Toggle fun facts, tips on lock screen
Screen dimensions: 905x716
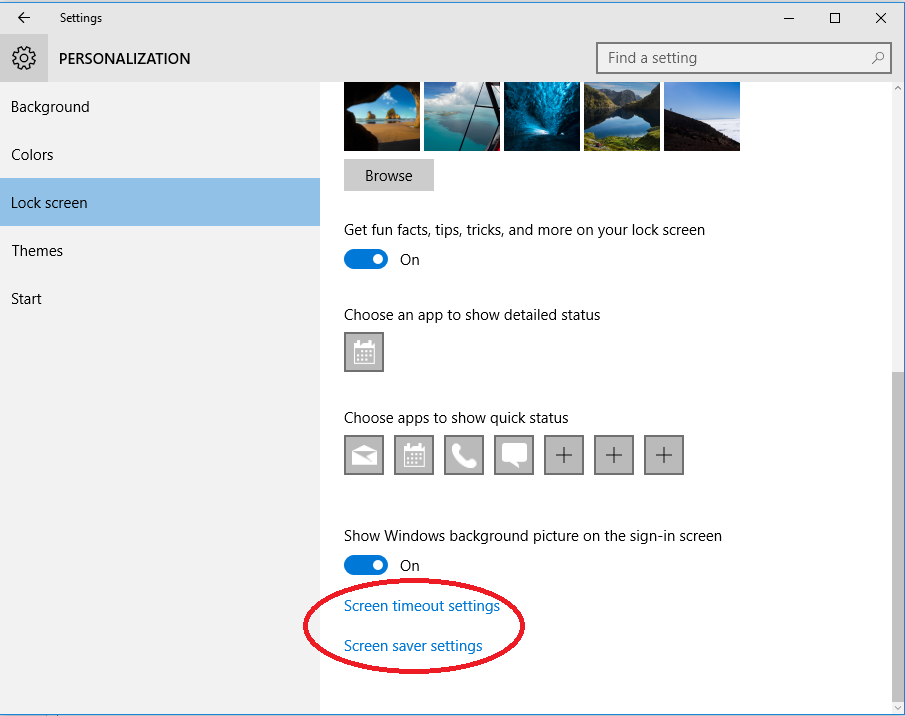(x=366, y=260)
